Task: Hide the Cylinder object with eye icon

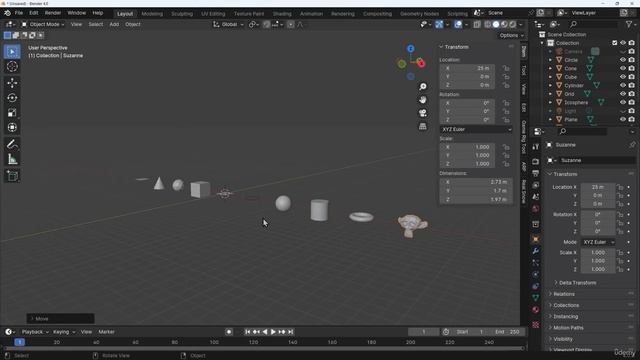Action: (623, 85)
